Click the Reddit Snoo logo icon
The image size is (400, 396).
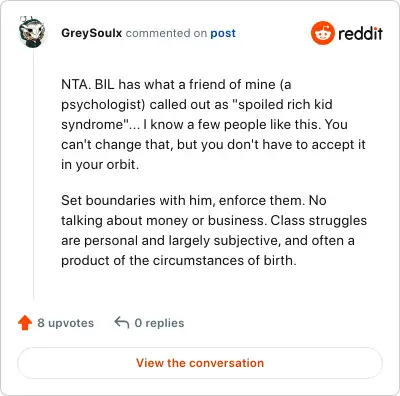pyautogui.click(x=322, y=33)
